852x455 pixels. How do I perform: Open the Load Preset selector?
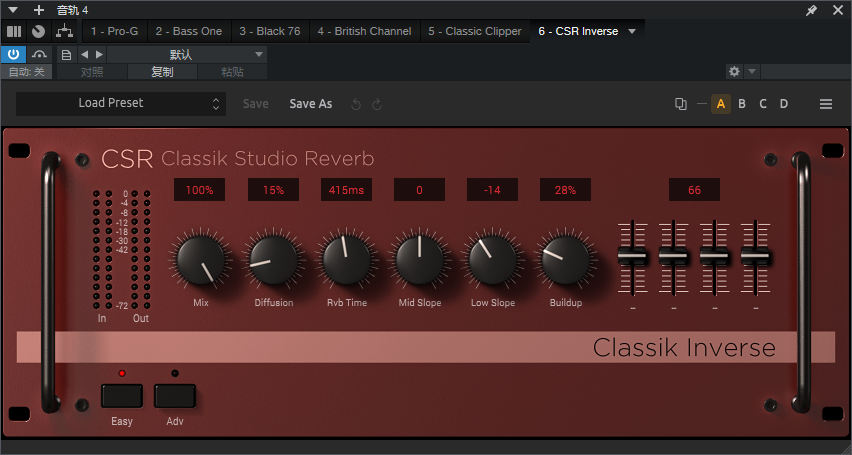click(121, 103)
